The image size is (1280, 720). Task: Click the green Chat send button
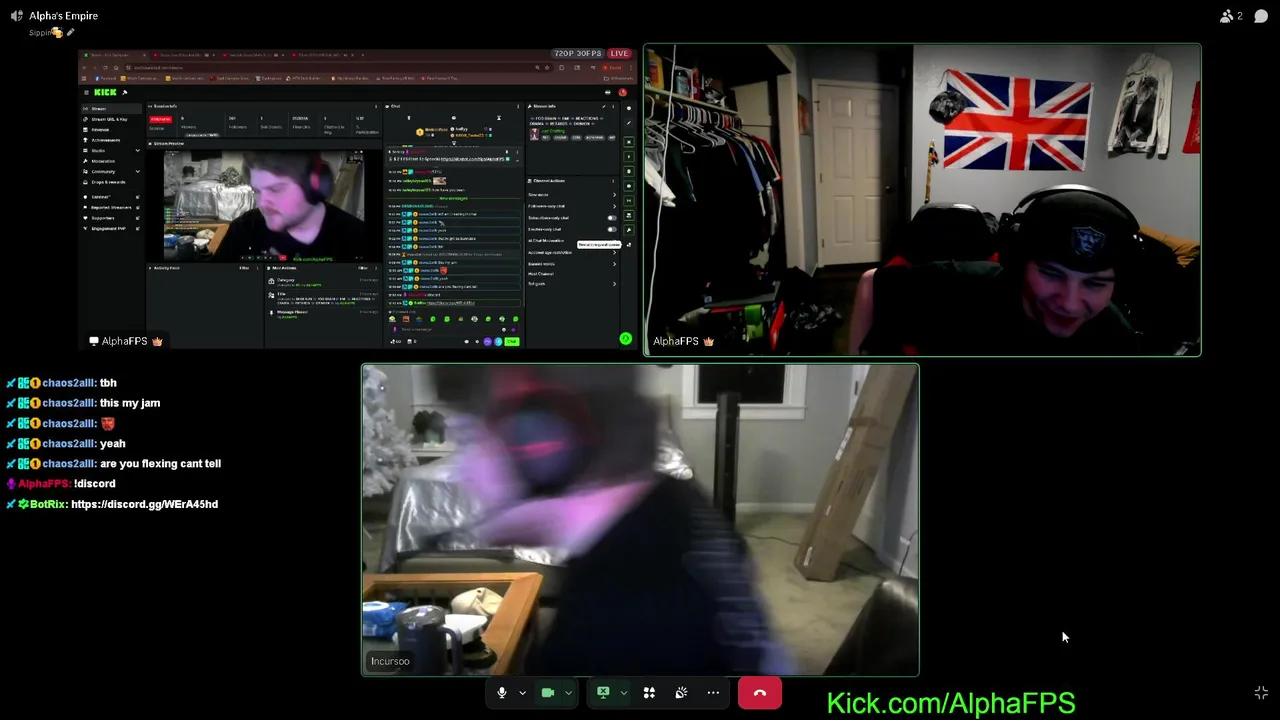coord(511,342)
